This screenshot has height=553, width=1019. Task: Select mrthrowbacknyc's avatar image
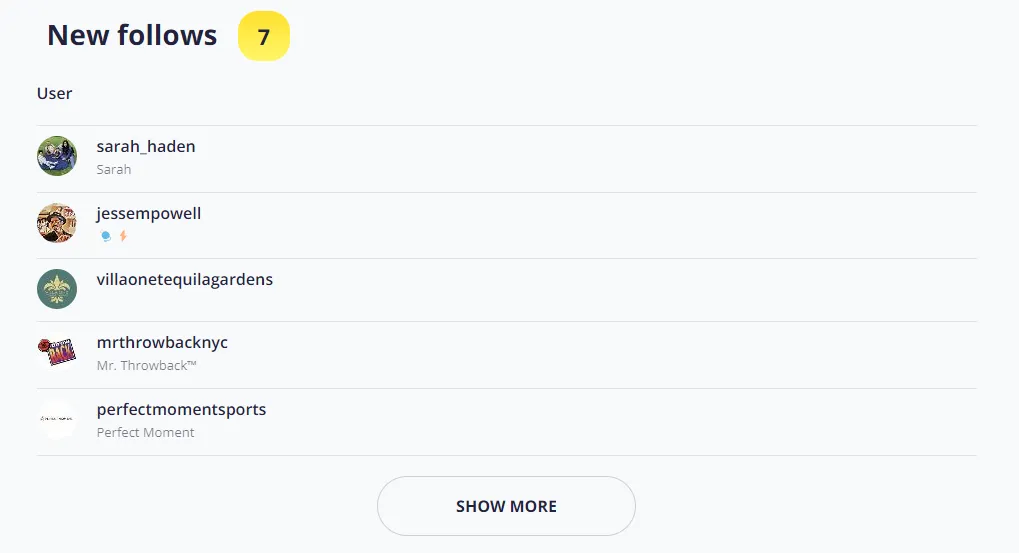pyautogui.click(x=57, y=352)
